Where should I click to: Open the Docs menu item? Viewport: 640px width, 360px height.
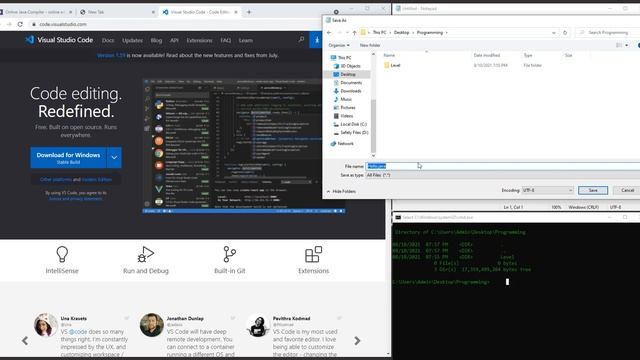tap(108, 40)
